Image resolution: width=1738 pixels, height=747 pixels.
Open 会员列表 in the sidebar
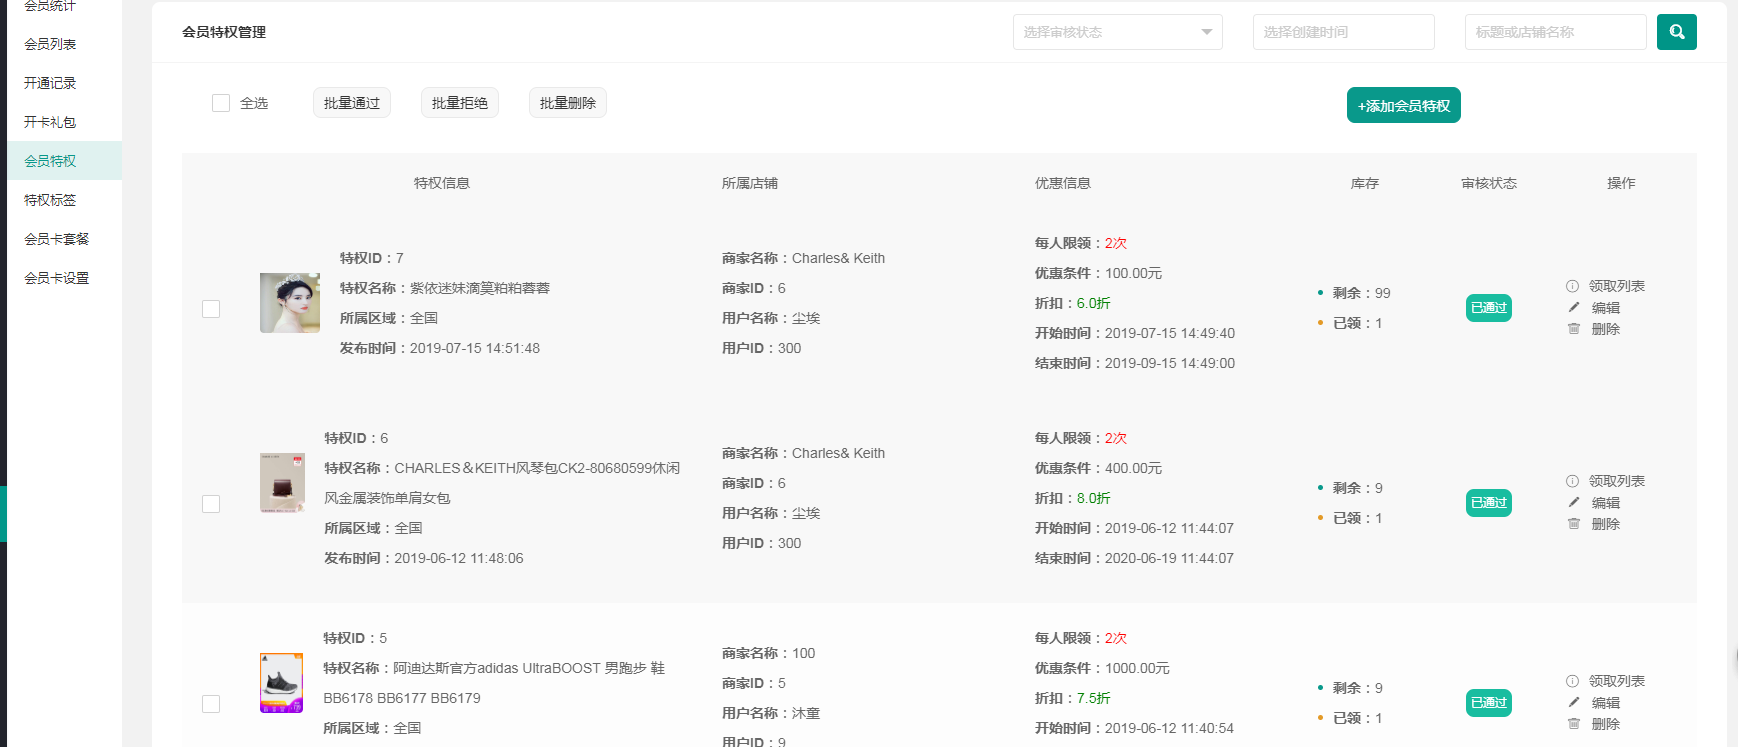click(x=50, y=44)
